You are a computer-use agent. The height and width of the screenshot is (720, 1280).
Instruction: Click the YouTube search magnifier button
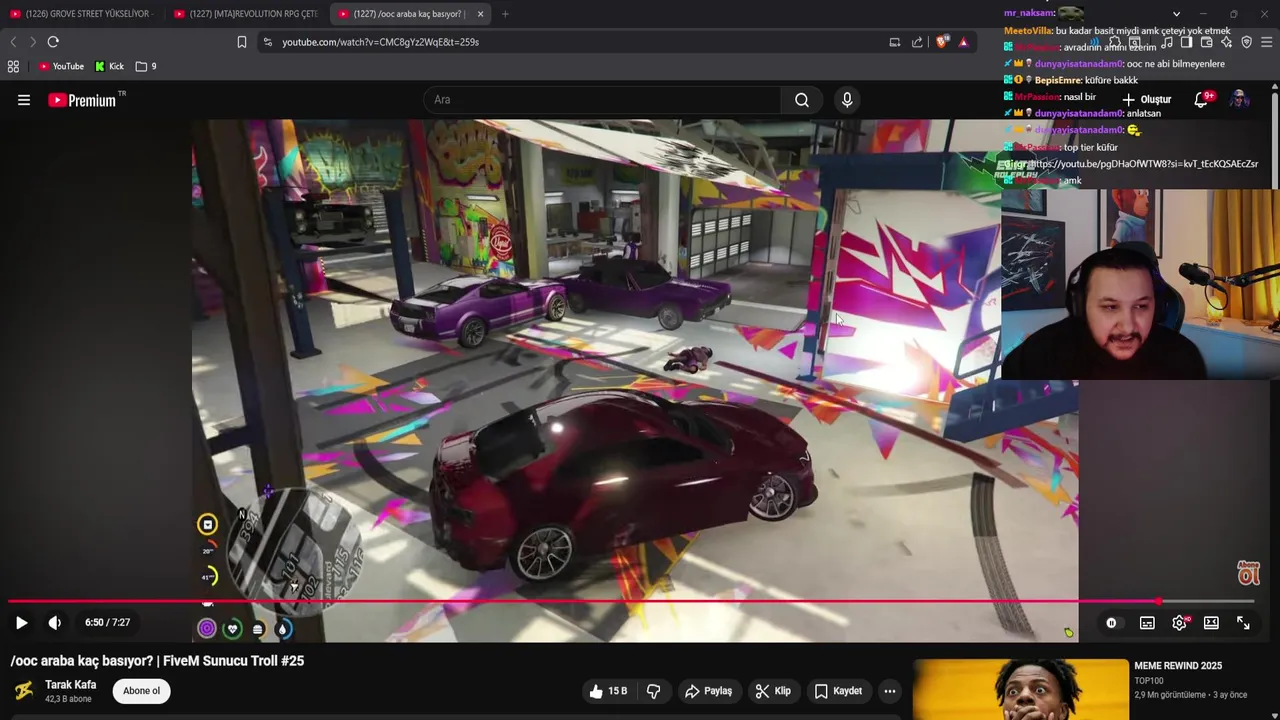(x=802, y=100)
